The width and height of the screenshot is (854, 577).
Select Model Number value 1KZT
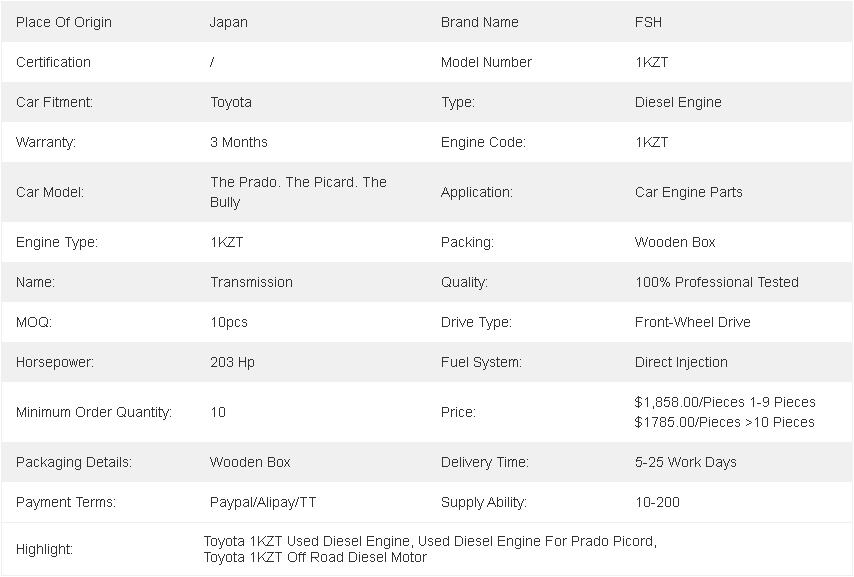pos(651,62)
